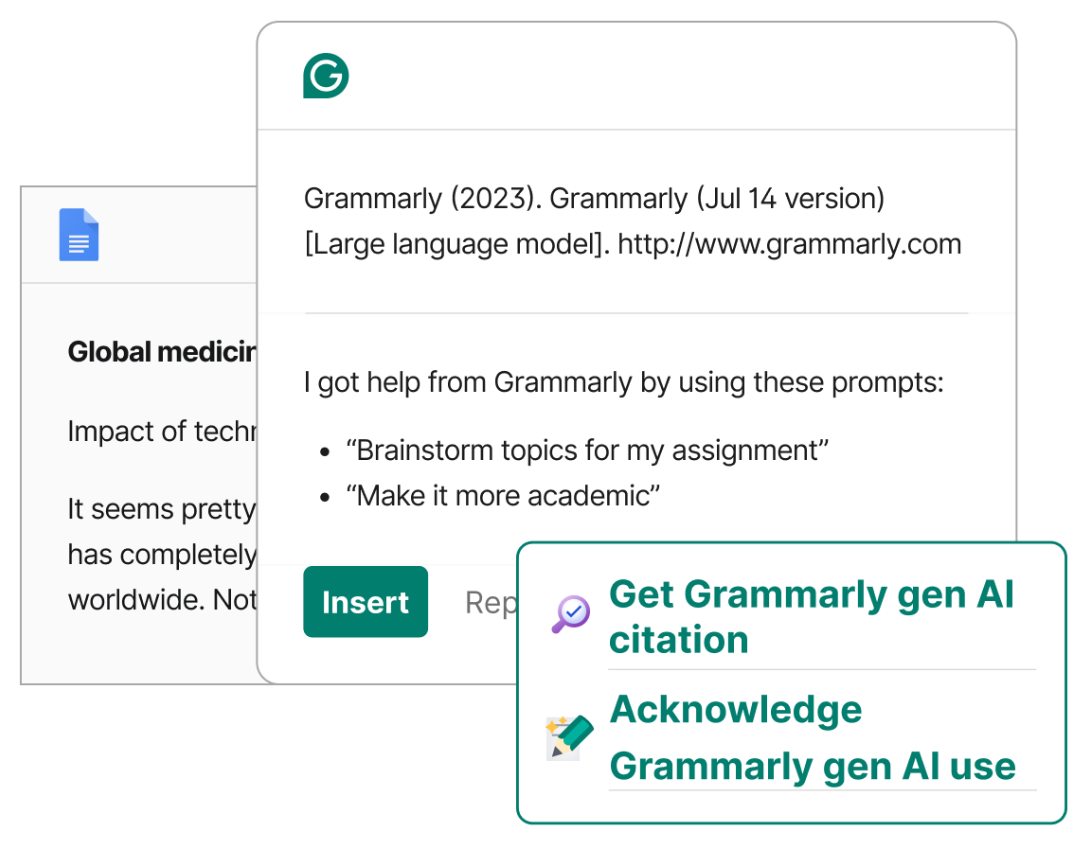Click the partially hidden "Rep" option beside Insert

point(490,603)
